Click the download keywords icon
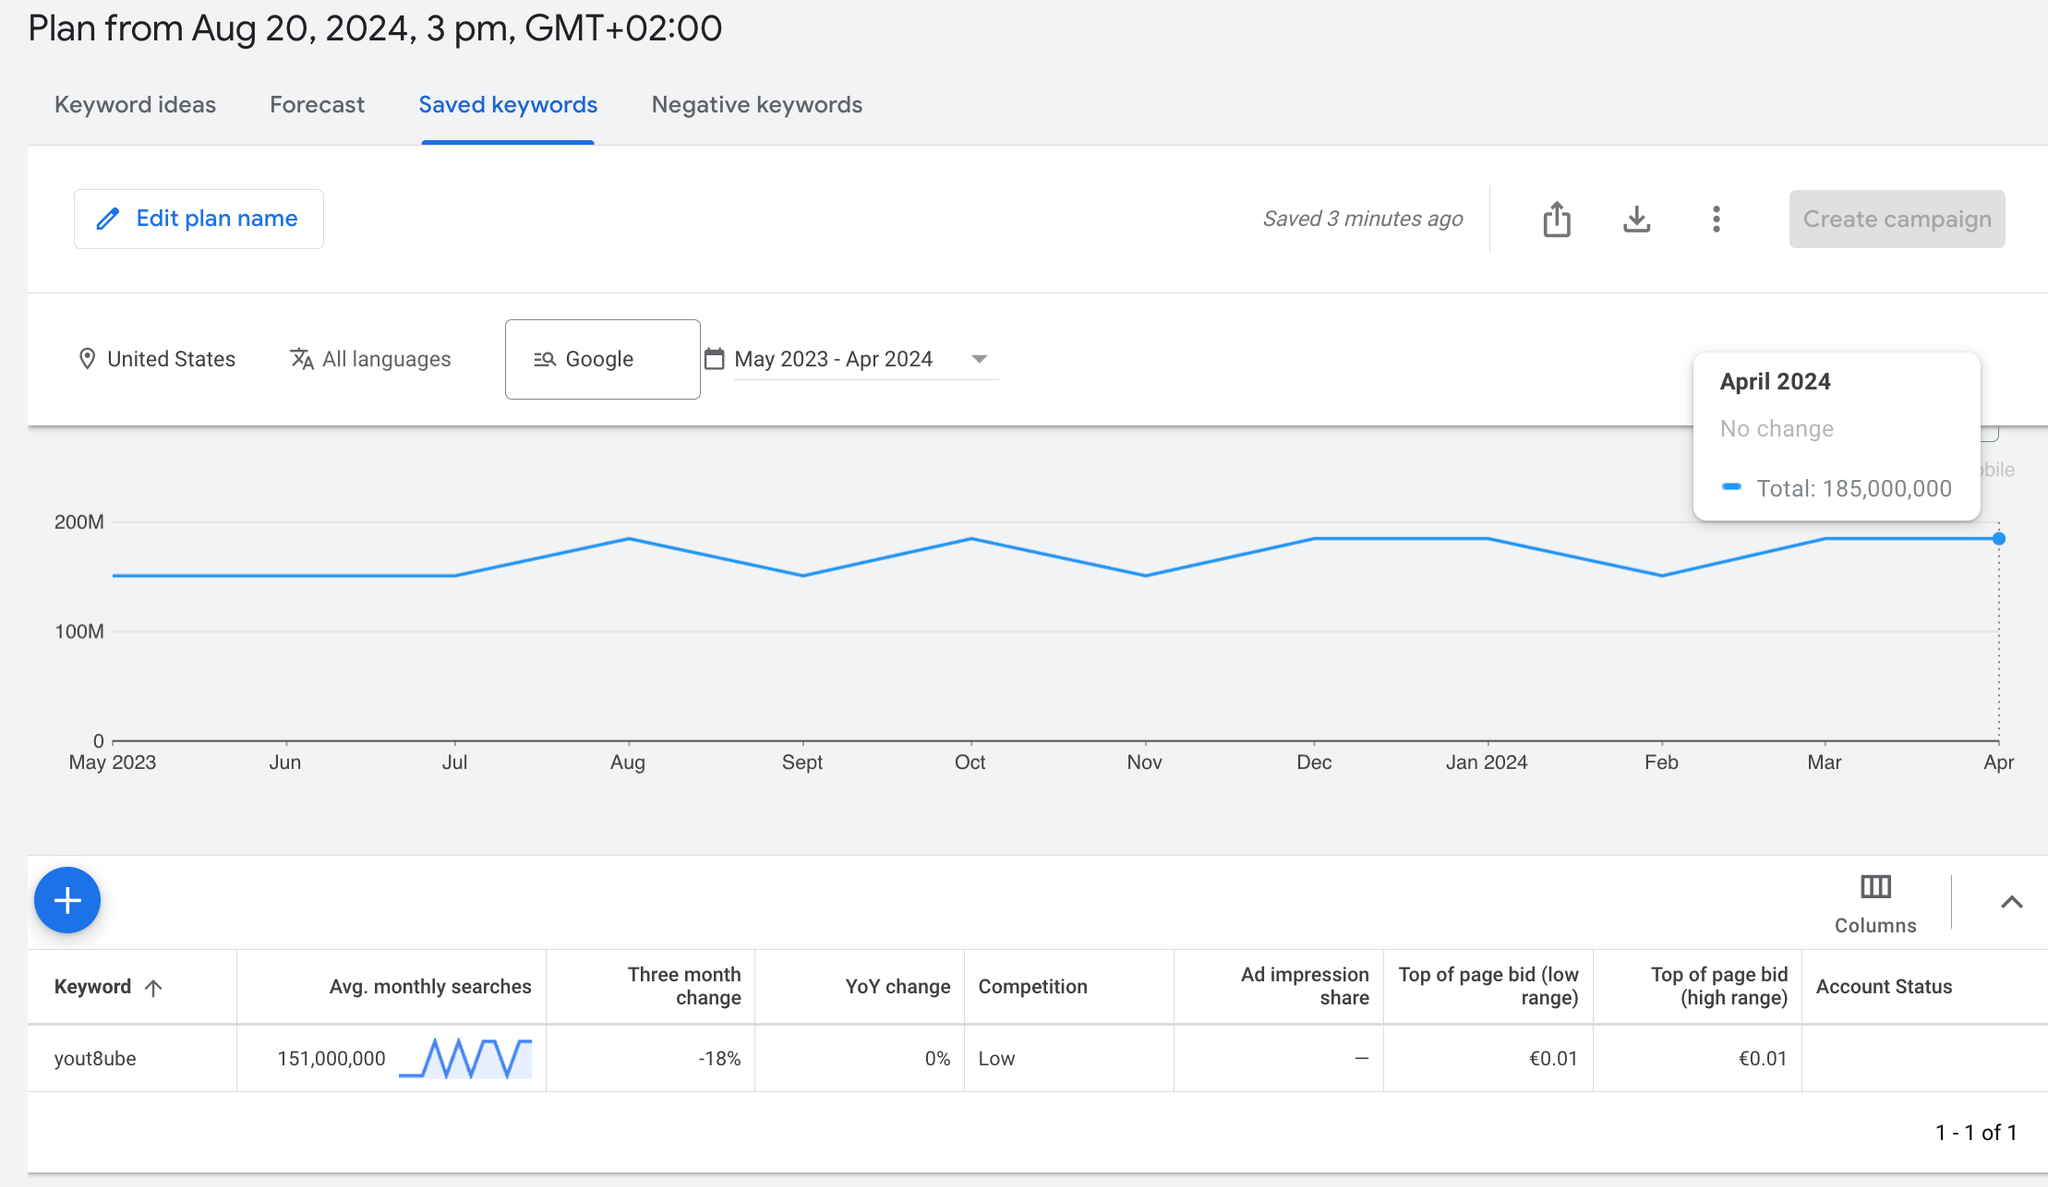 [1636, 219]
